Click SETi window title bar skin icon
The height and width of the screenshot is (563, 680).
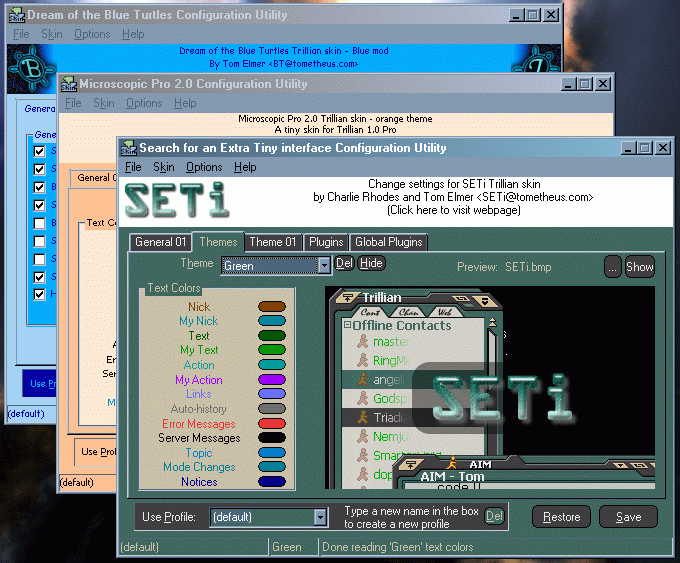[x=129, y=148]
